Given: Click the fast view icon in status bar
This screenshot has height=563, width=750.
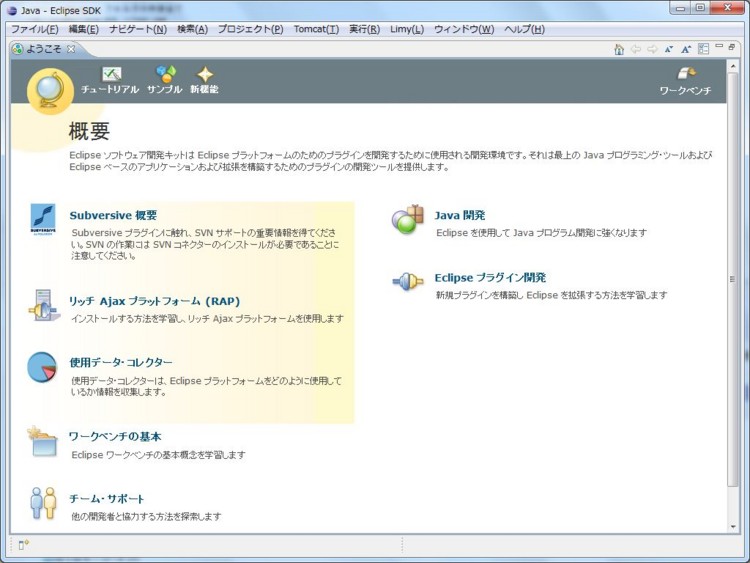Looking at the screenshot, I should click(23, 544).
